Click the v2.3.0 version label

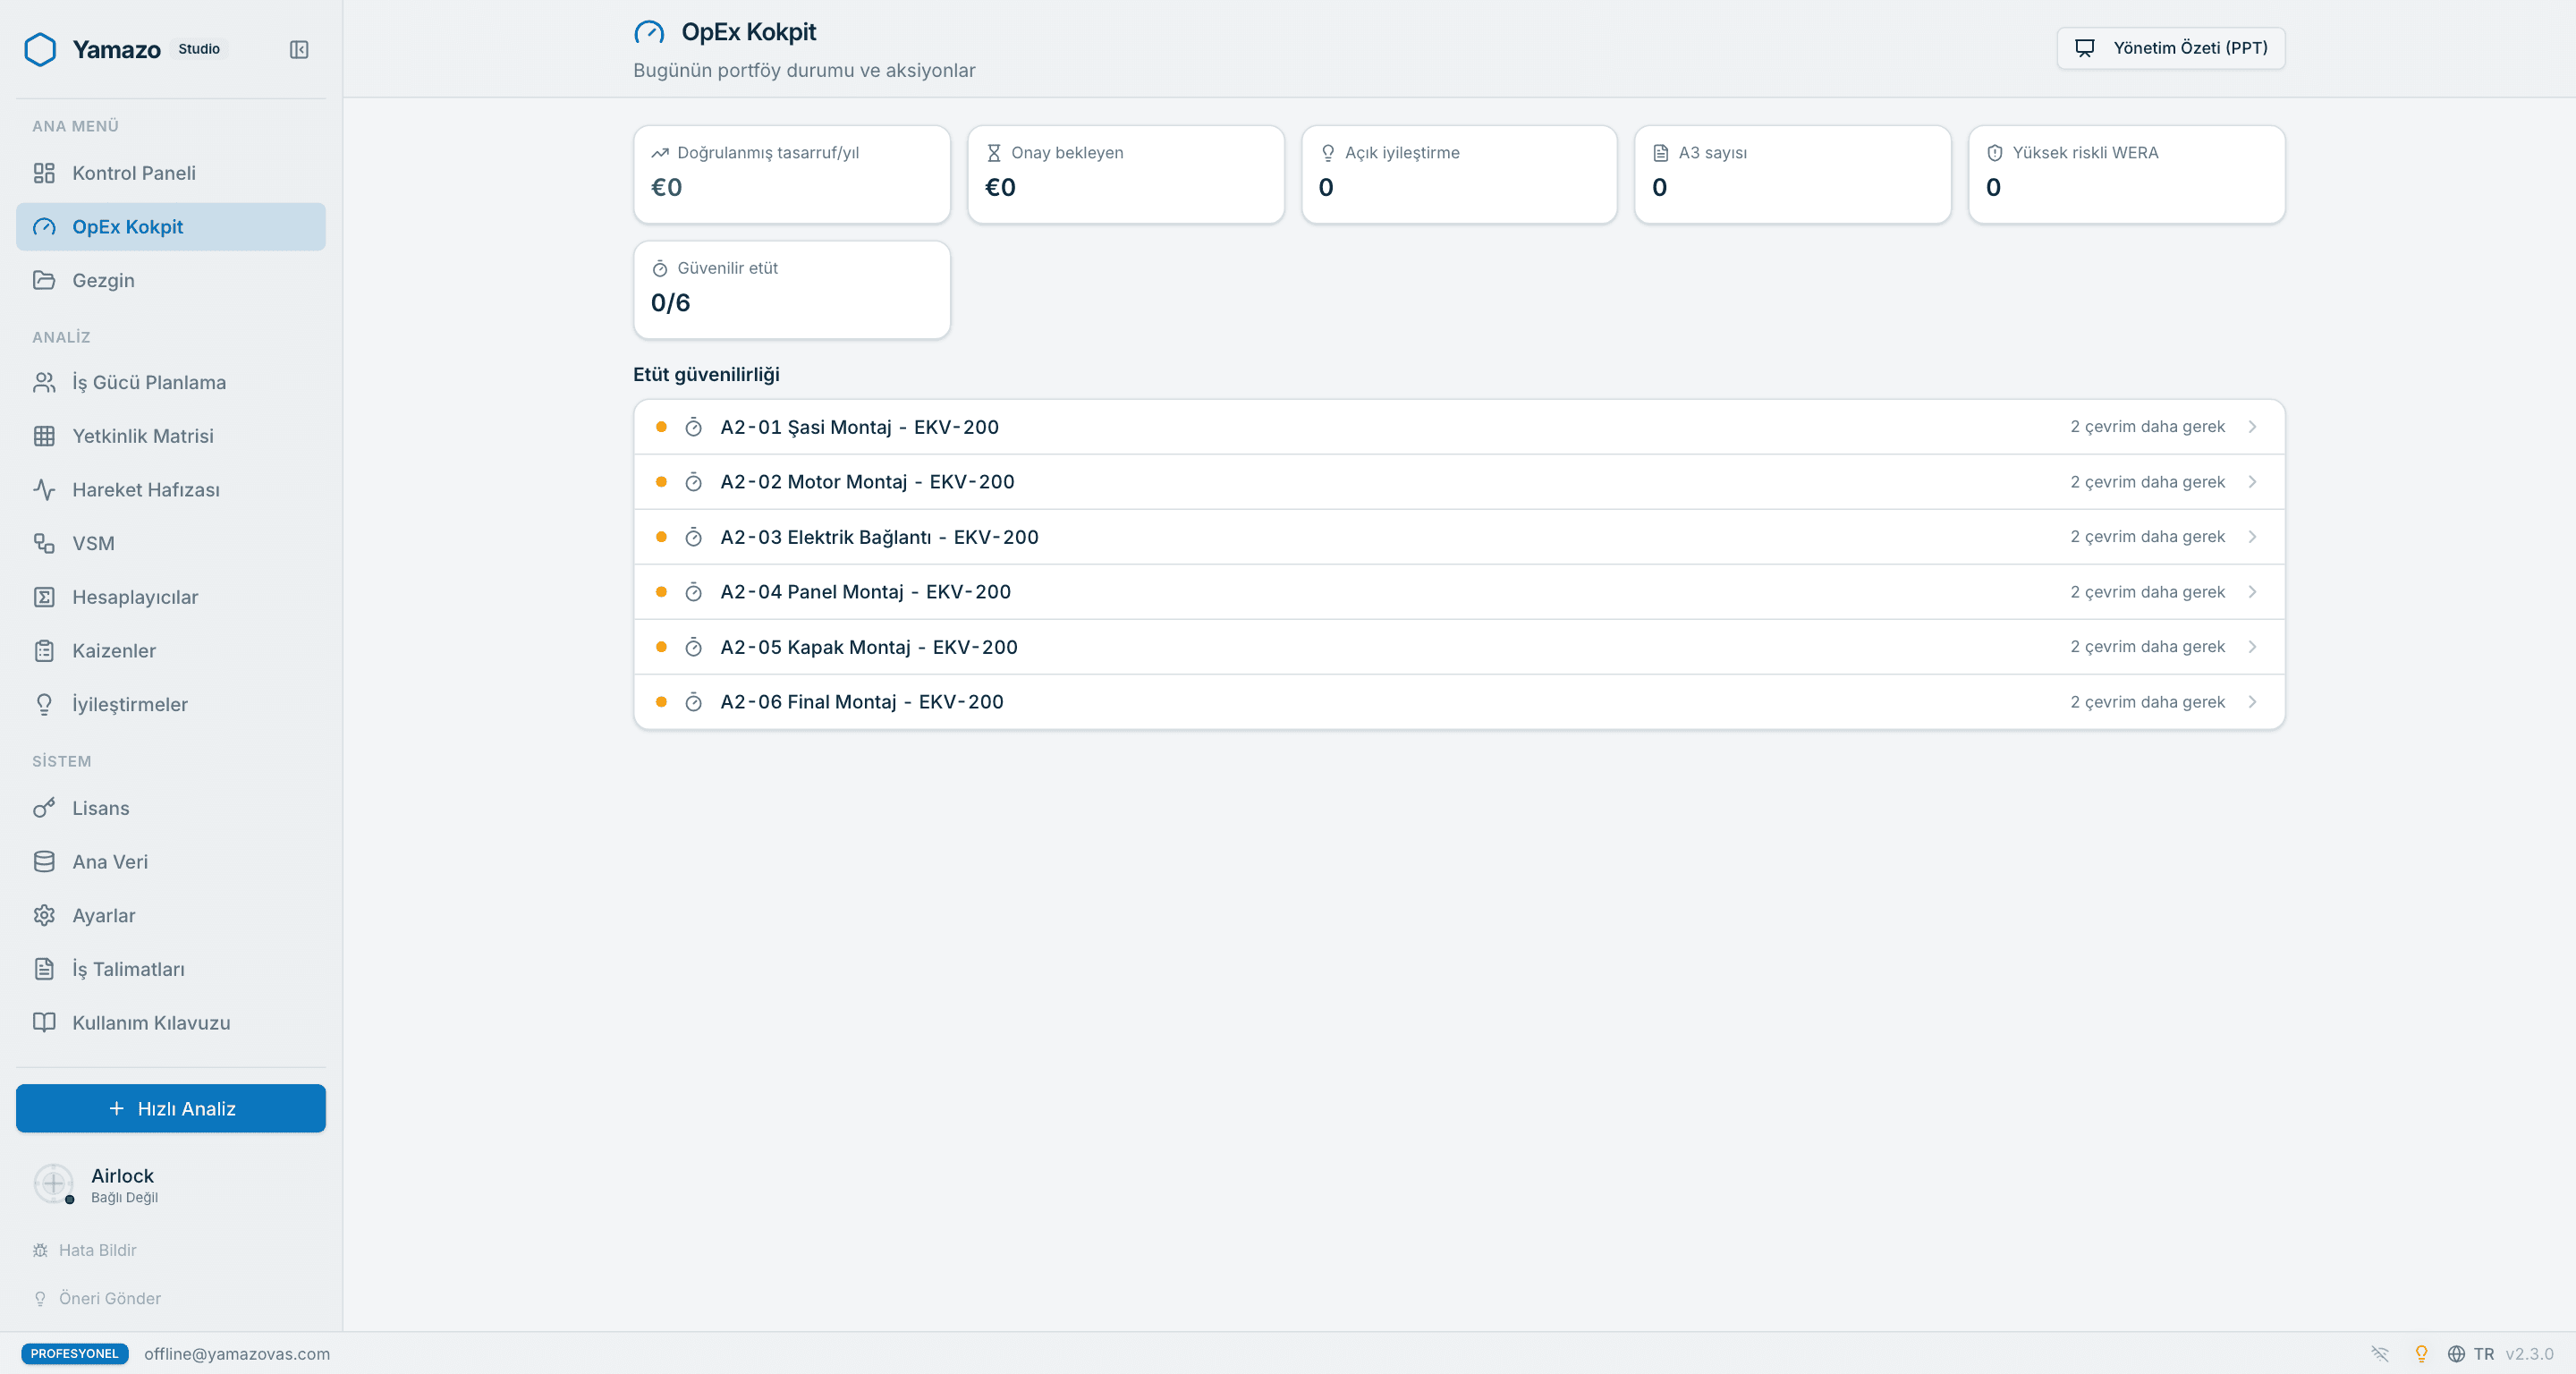(x=2529, y=1354)
